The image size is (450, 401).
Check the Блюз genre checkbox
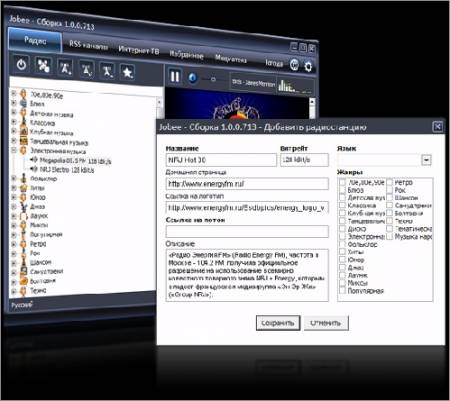coord(342,190)
